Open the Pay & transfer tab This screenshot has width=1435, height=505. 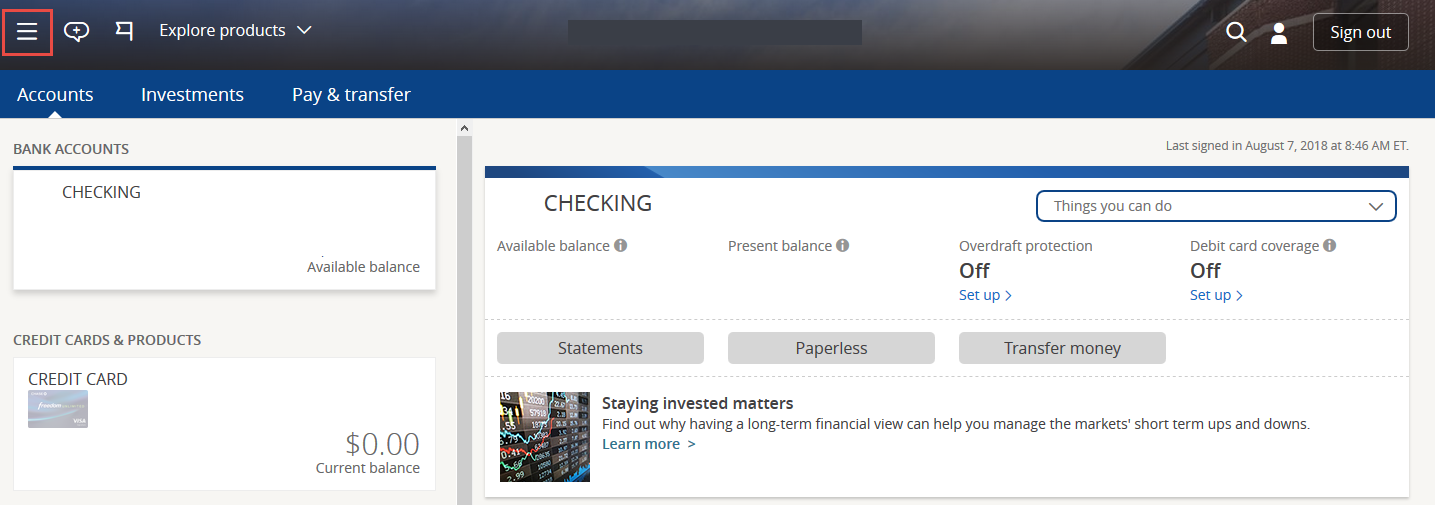pyautogui.click(x=351, y=95)
